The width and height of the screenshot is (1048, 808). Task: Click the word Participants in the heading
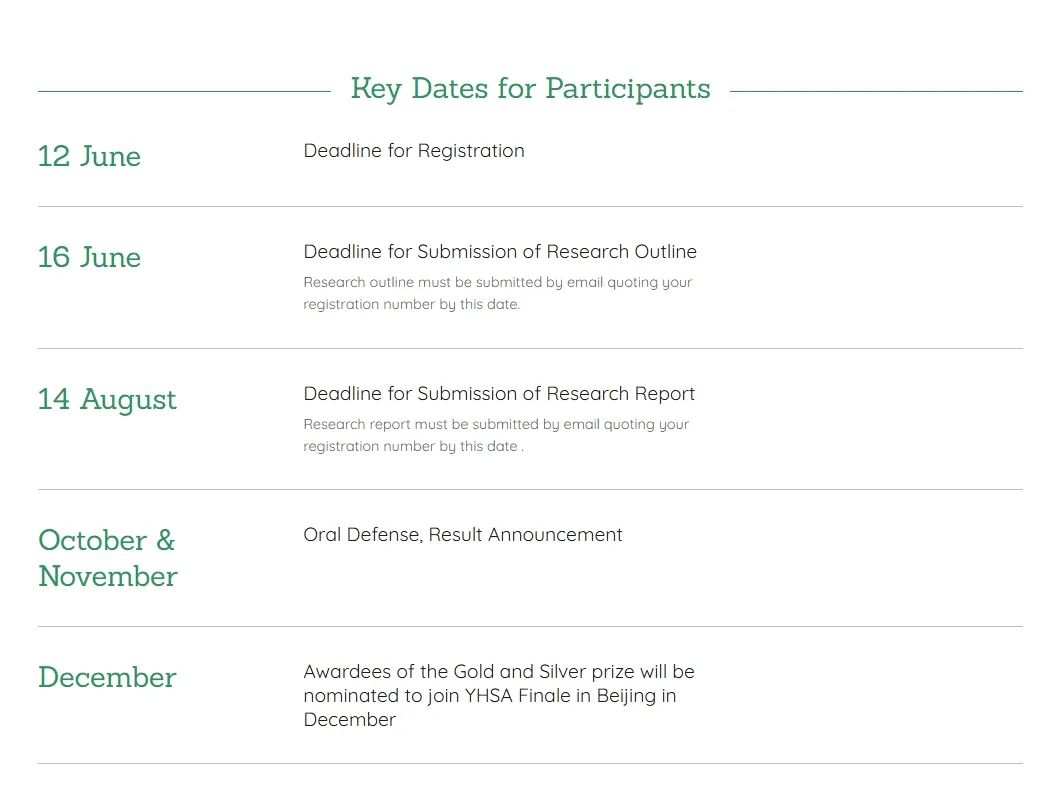[x=628, y=89]
